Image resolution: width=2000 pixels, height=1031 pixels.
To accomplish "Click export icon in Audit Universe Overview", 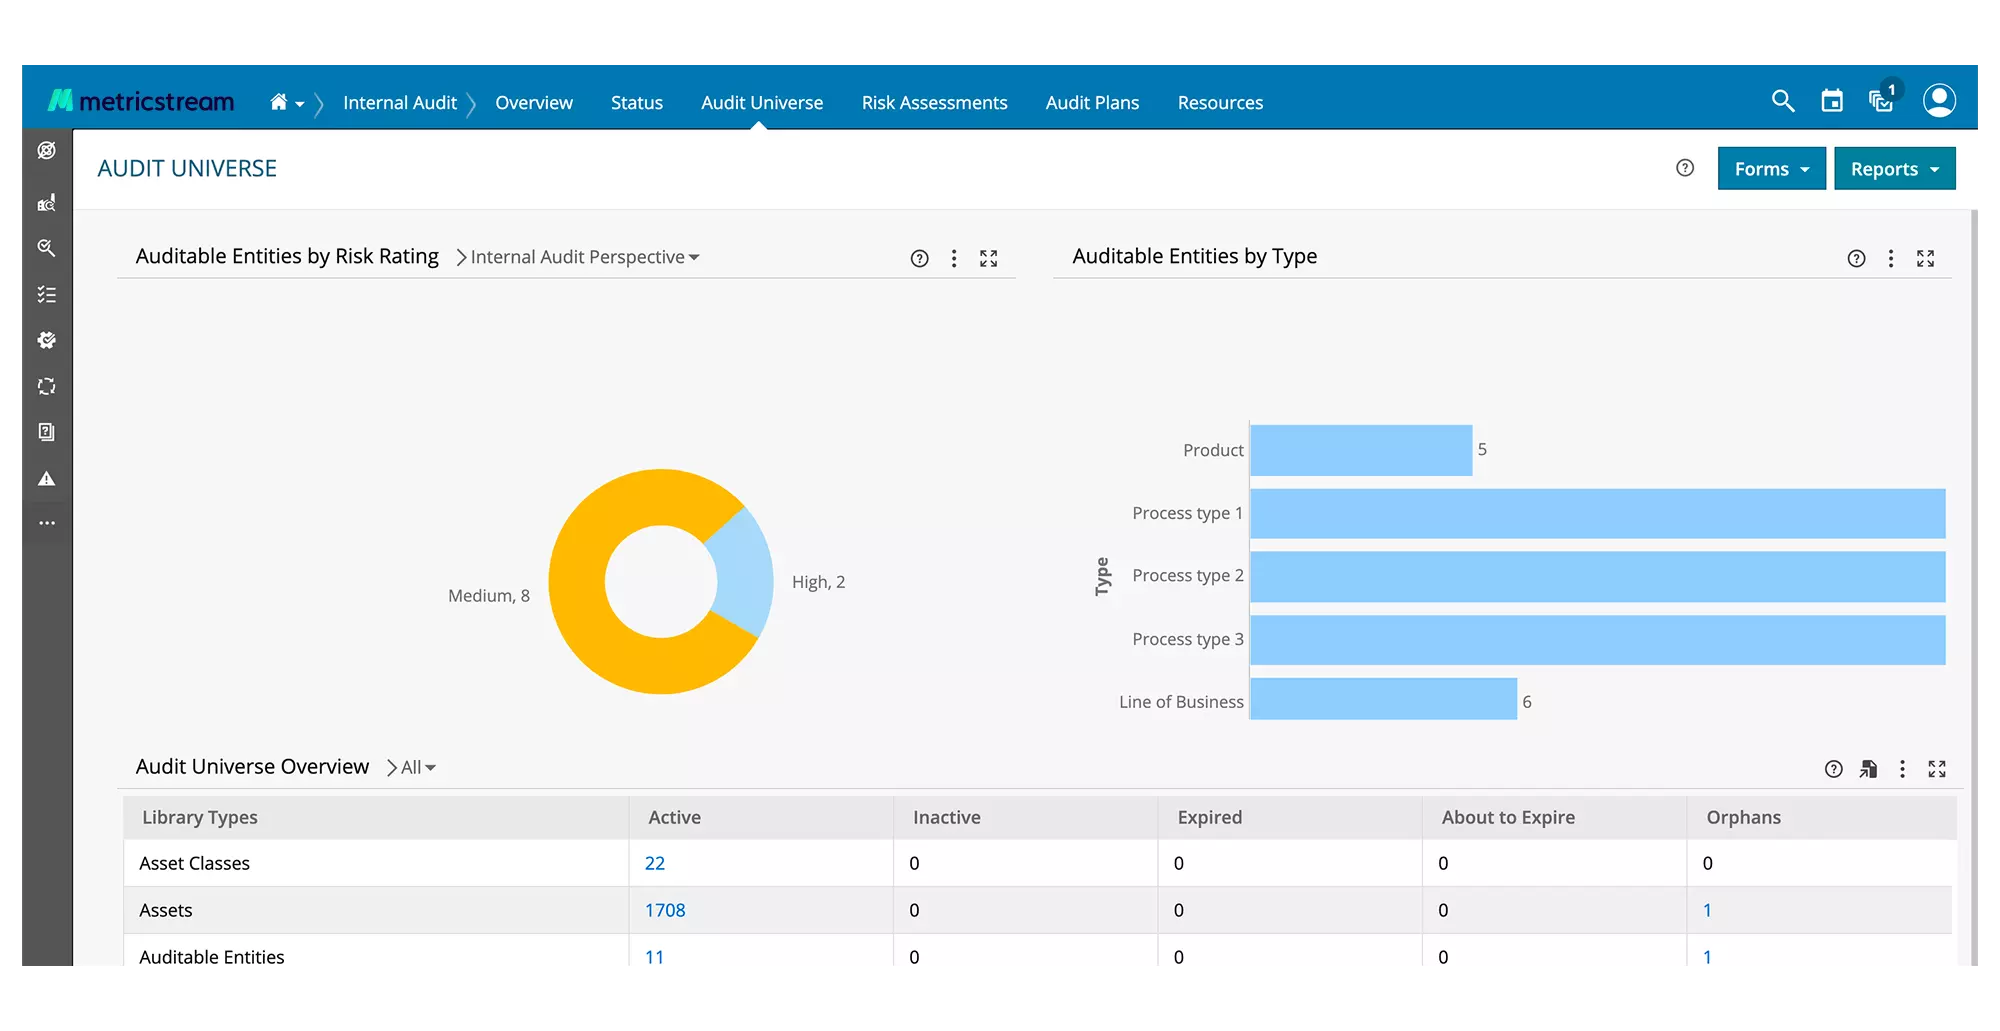I will [x=1868, y=769].
